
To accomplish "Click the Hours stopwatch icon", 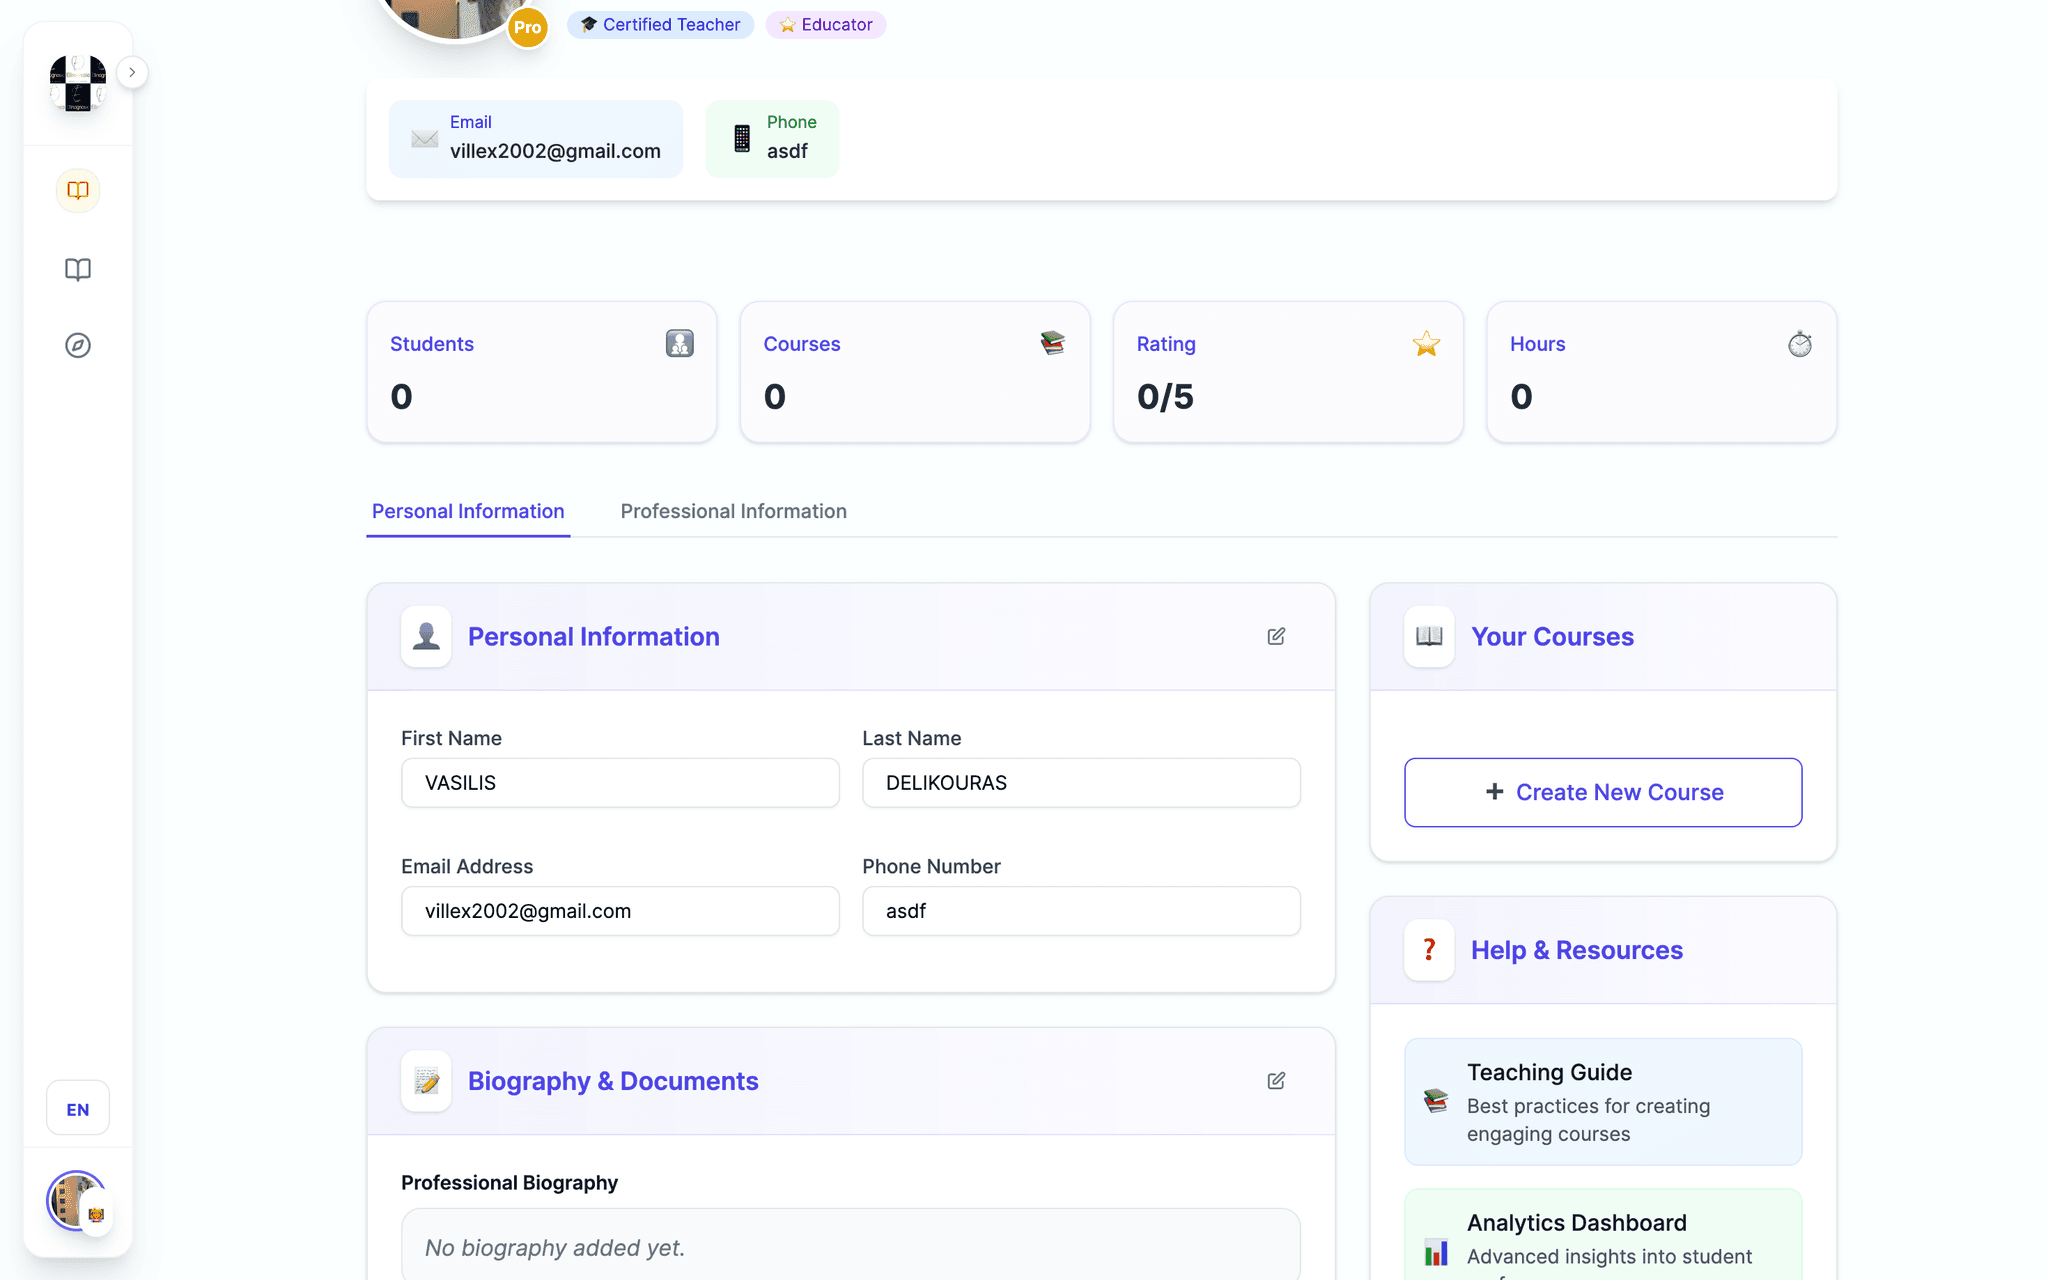I will click(1799, 344).
